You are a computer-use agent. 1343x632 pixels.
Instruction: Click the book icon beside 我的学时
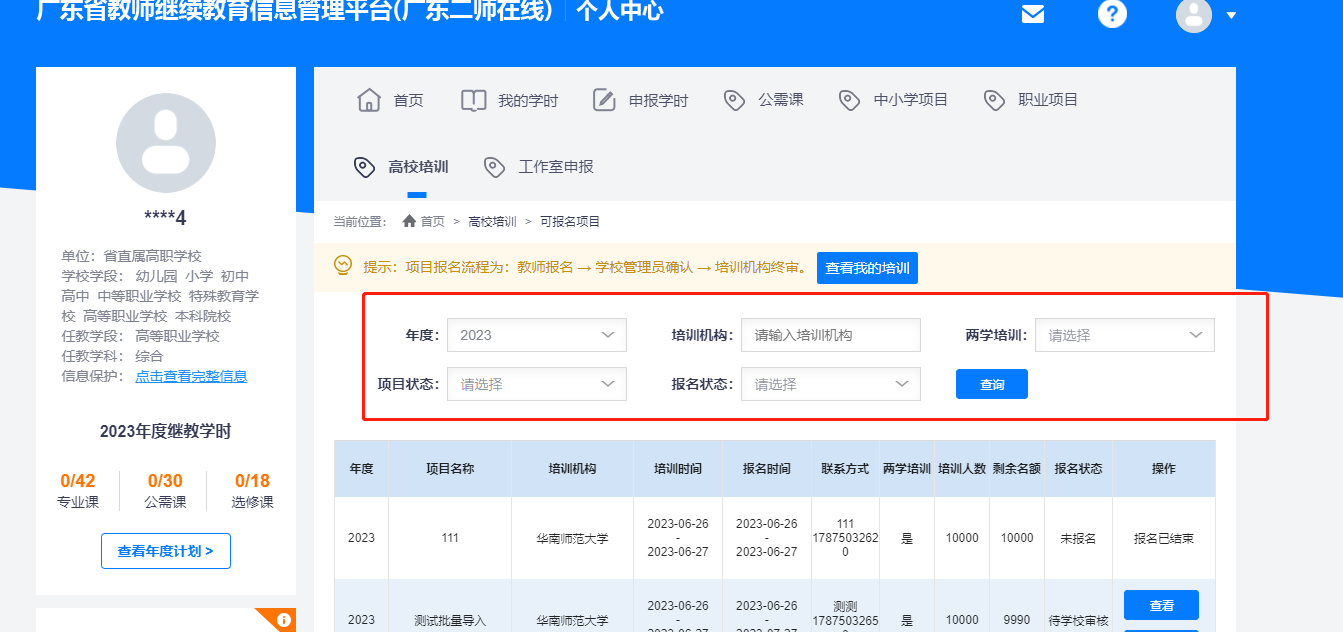(473, 100)
